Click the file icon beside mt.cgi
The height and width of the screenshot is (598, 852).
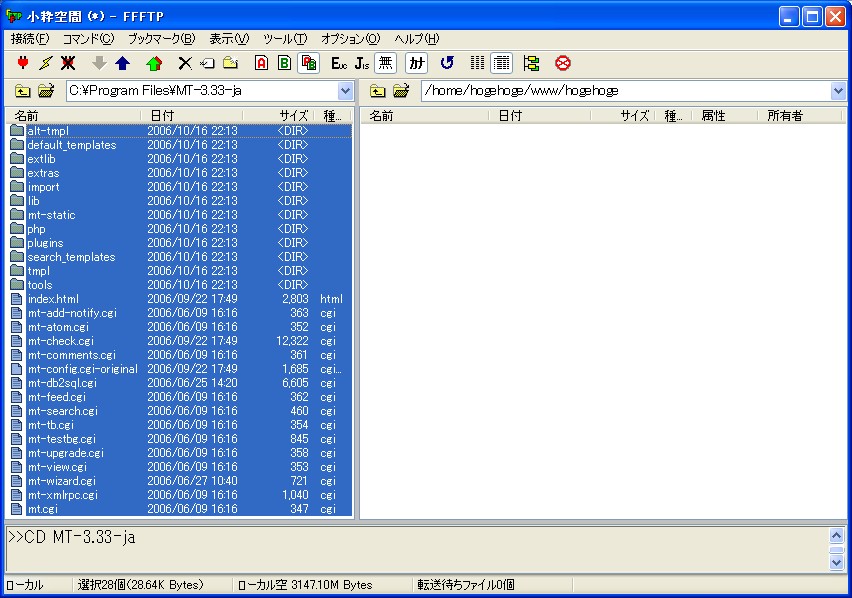coord(17,509)
